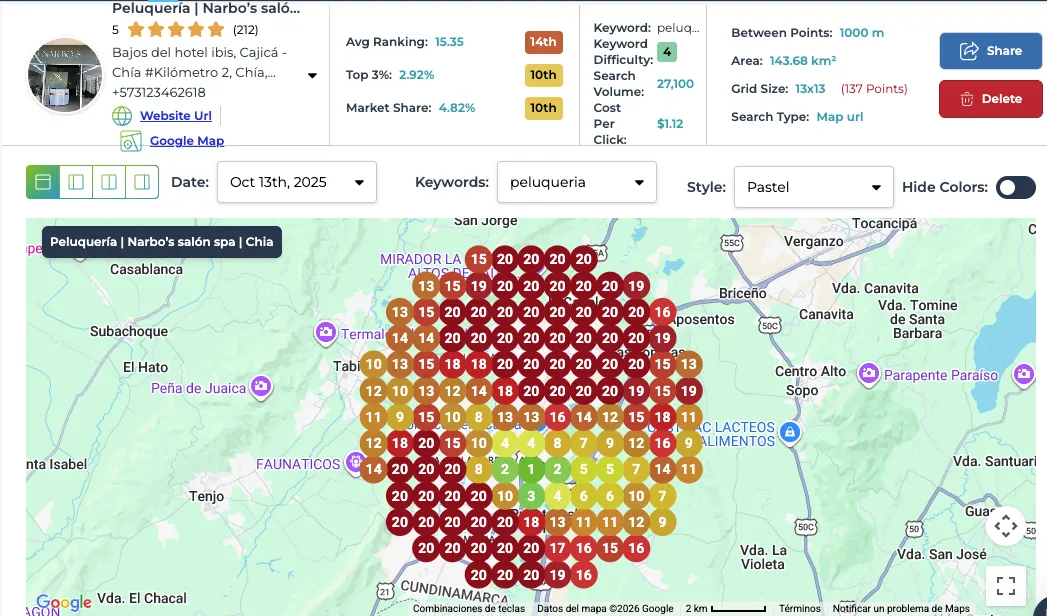Toggle the Hide Colors switch
The height and width of the screenshot is (616, 1047).
[1015, 186]
